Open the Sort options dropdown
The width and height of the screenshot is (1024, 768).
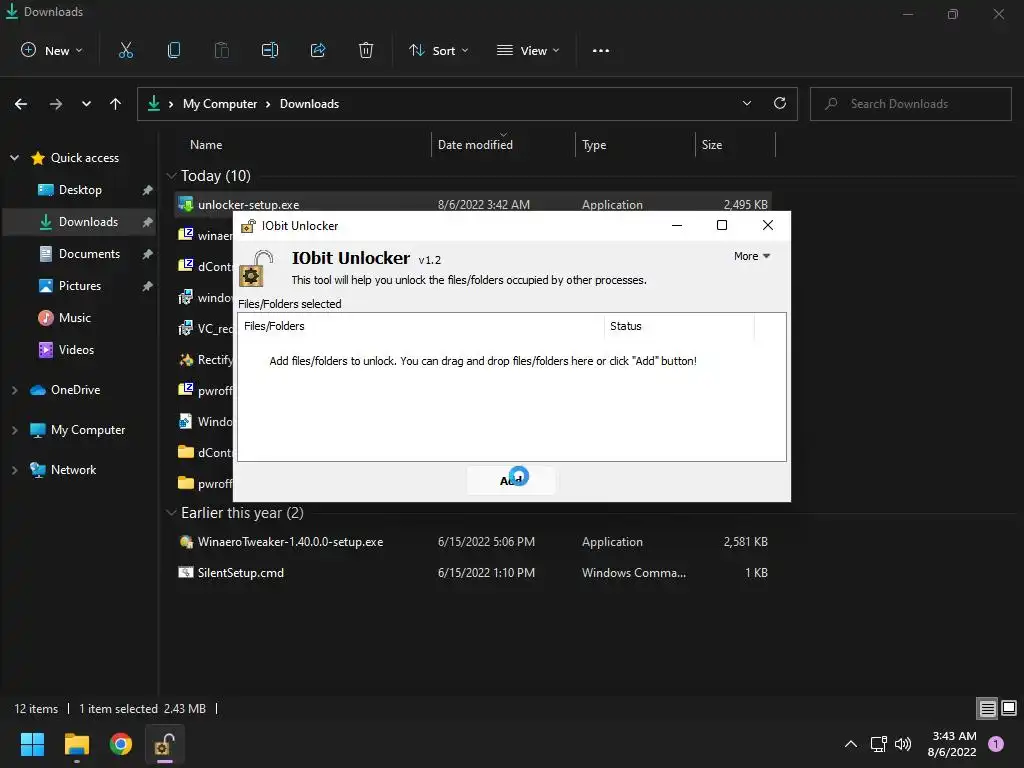point(438,50)
